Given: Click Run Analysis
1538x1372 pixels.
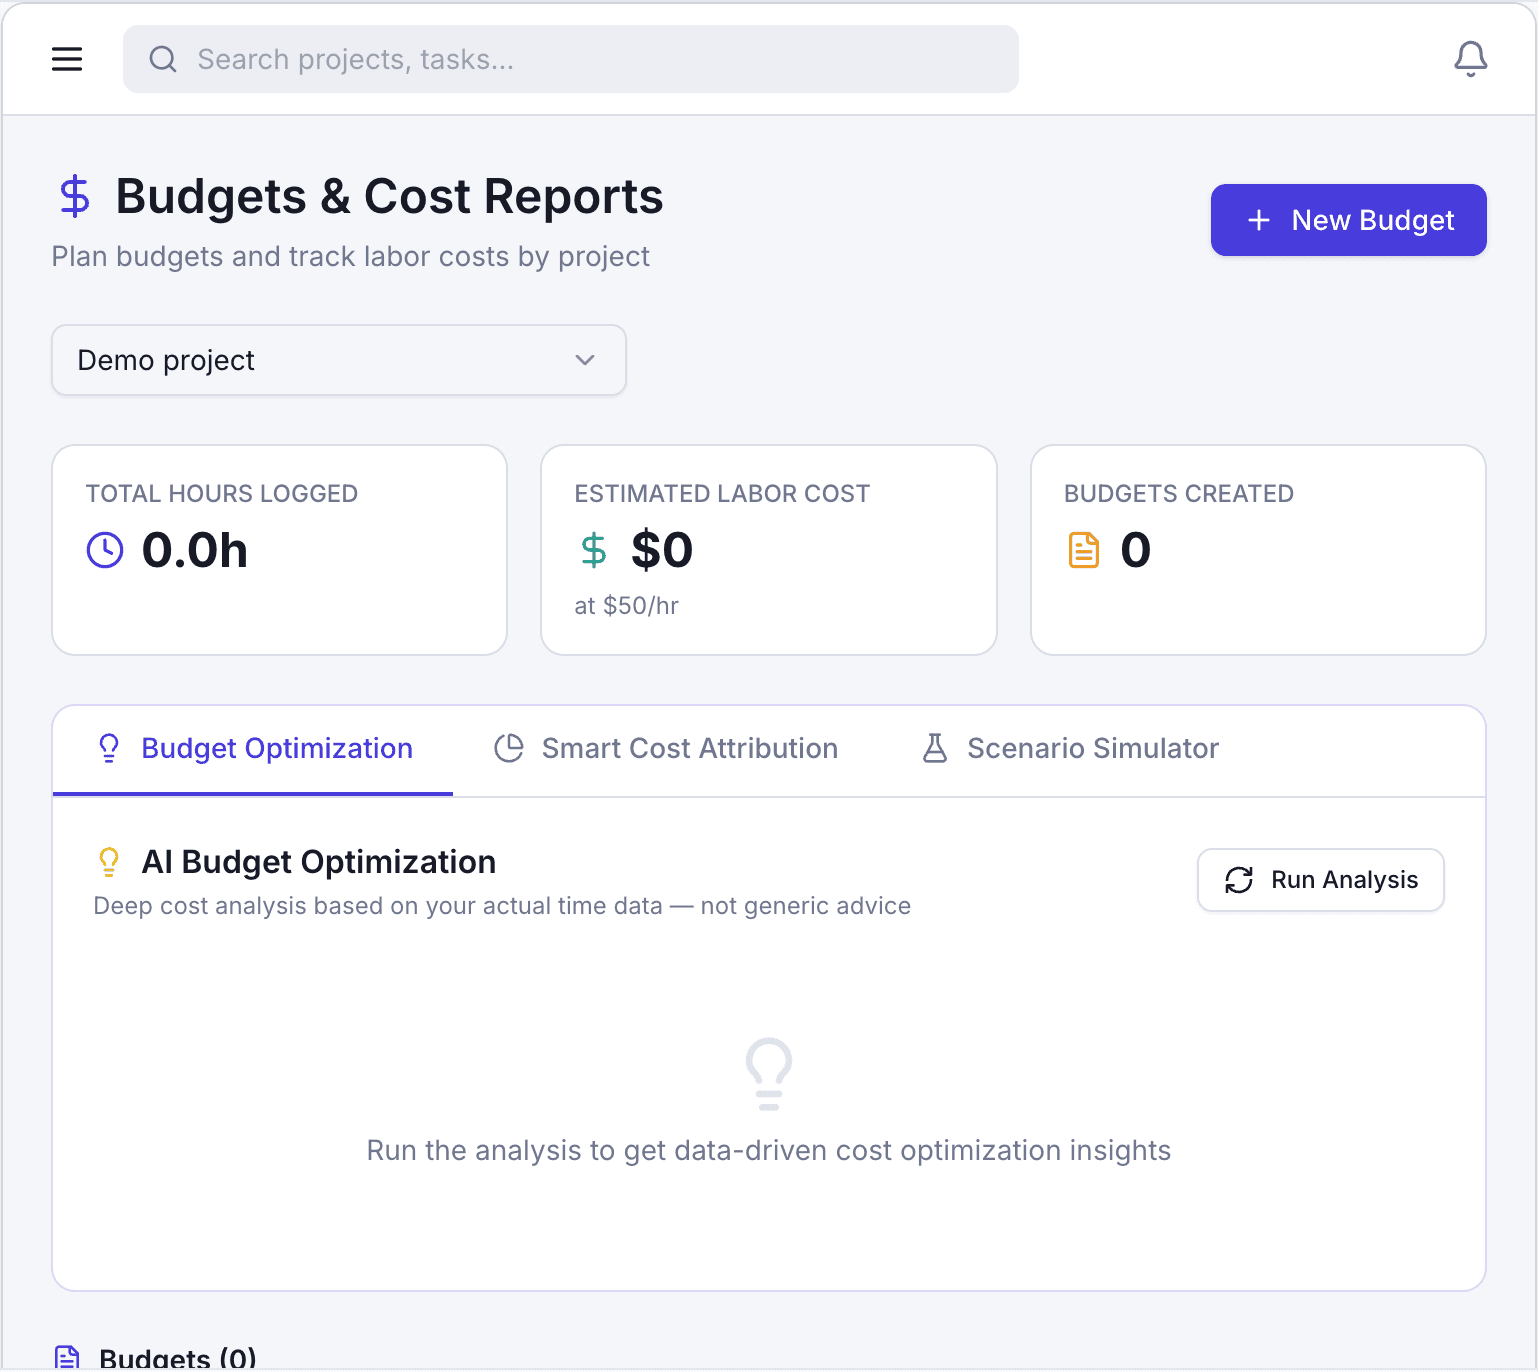Looking at the screenshot, I should click(x=1320, y=880).
